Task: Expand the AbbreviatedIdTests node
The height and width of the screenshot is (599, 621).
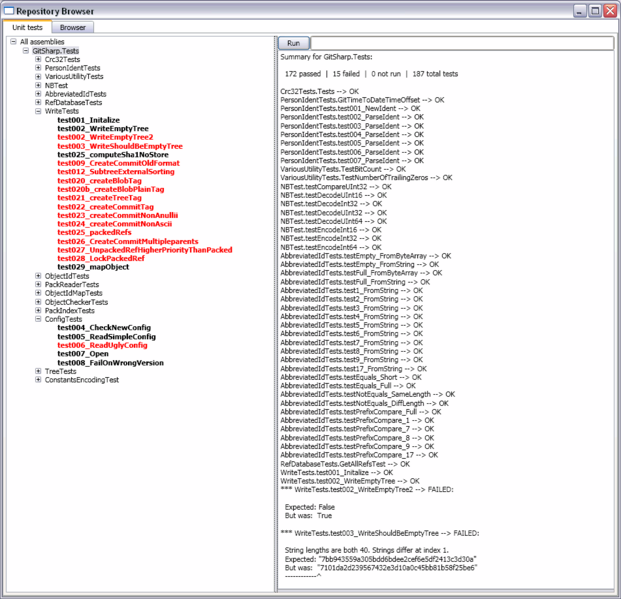Action: click(38, 94)
